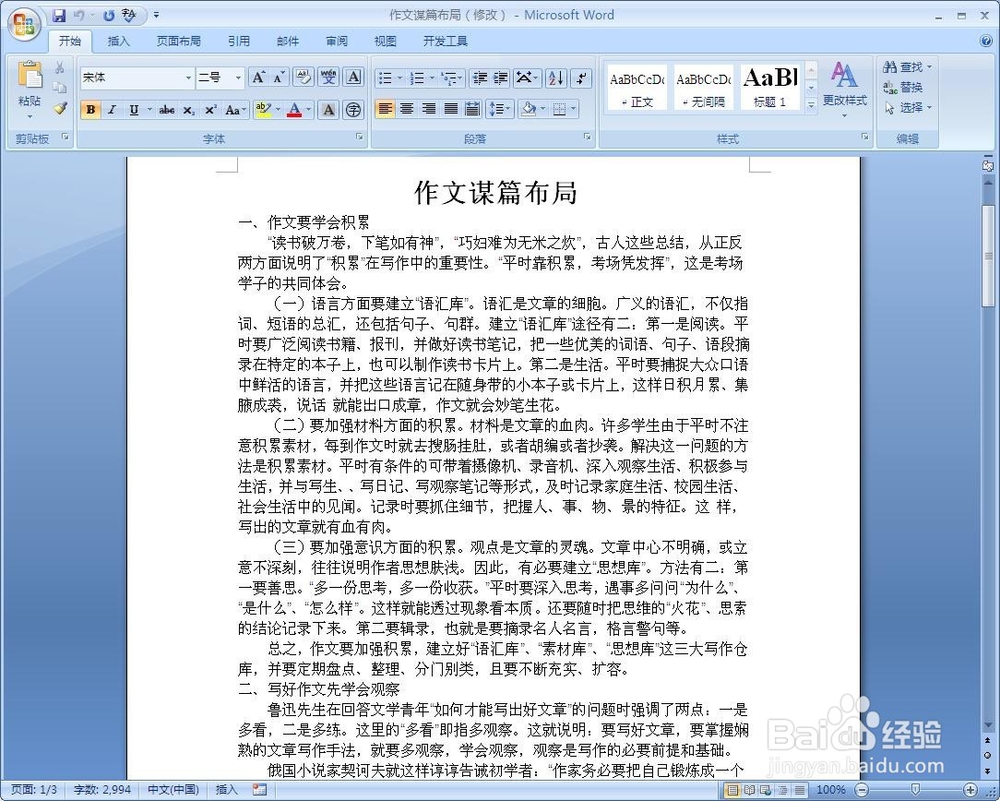Open the 页面布局 (Page Layout) tab
This screenshot has height=801, width=1000.
tap(179, 41)
